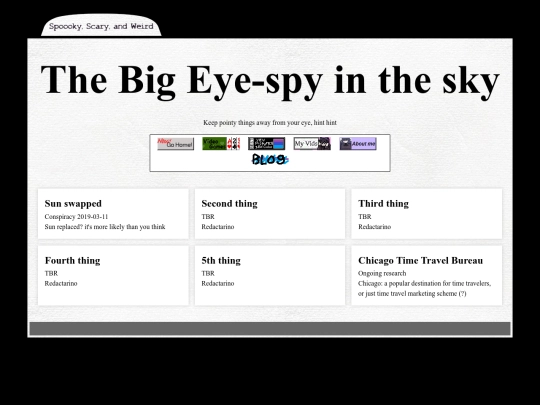Click 'TBR' in the Fourth thing card
The width and height of the screenshot is (540, 405).
pyautogui.click(x=51, y=273)
